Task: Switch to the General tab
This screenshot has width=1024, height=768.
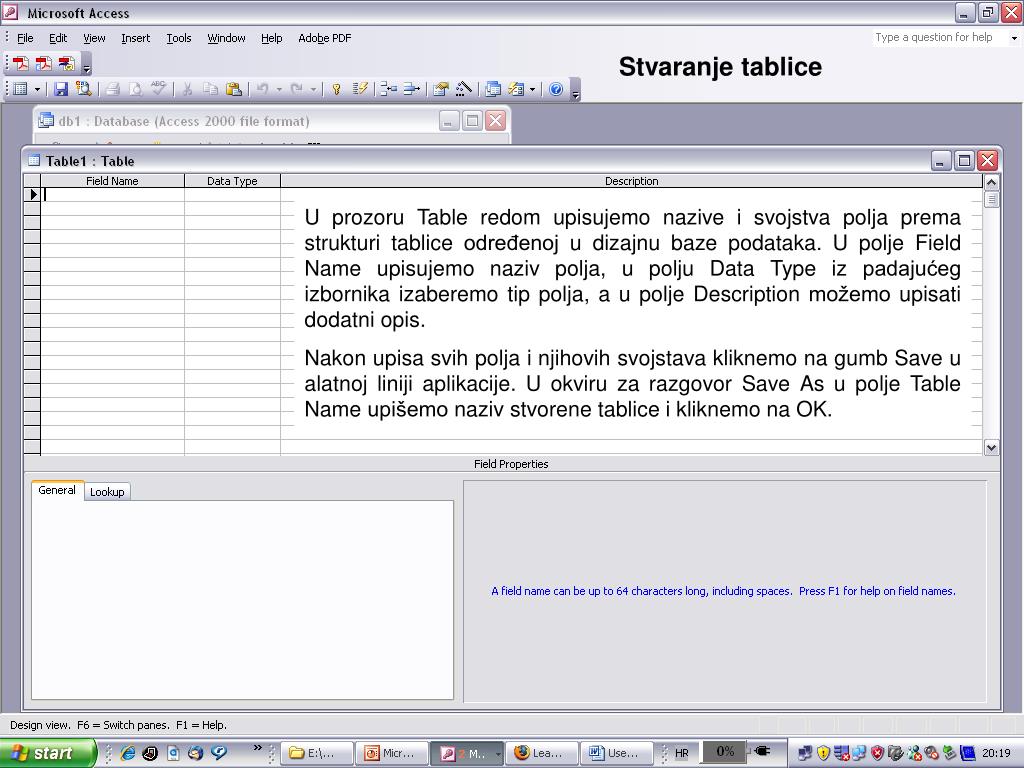Action: [x=57, y=490]
